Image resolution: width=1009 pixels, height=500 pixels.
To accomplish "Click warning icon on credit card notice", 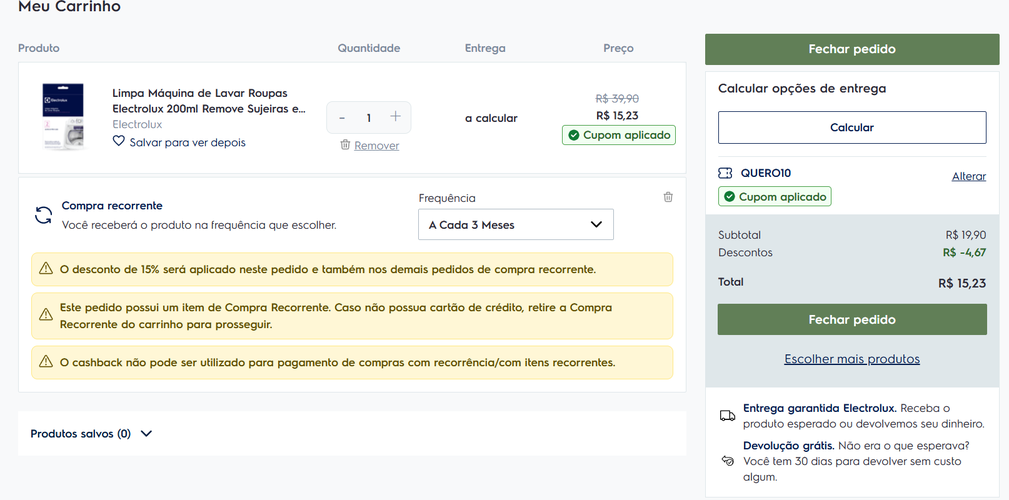I will [46, 315].
